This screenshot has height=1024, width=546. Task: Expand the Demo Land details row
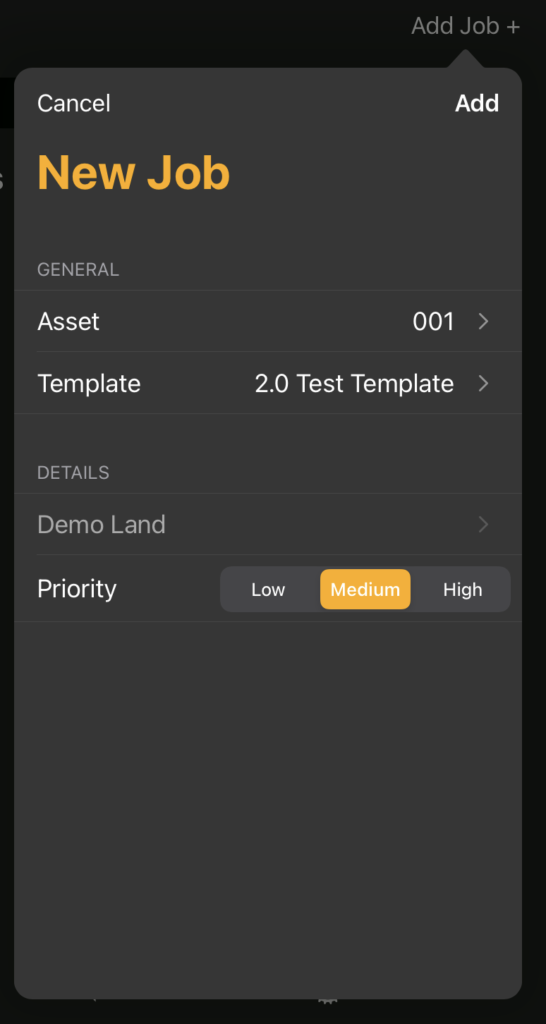pyautogui.click(x=268, y=524)
